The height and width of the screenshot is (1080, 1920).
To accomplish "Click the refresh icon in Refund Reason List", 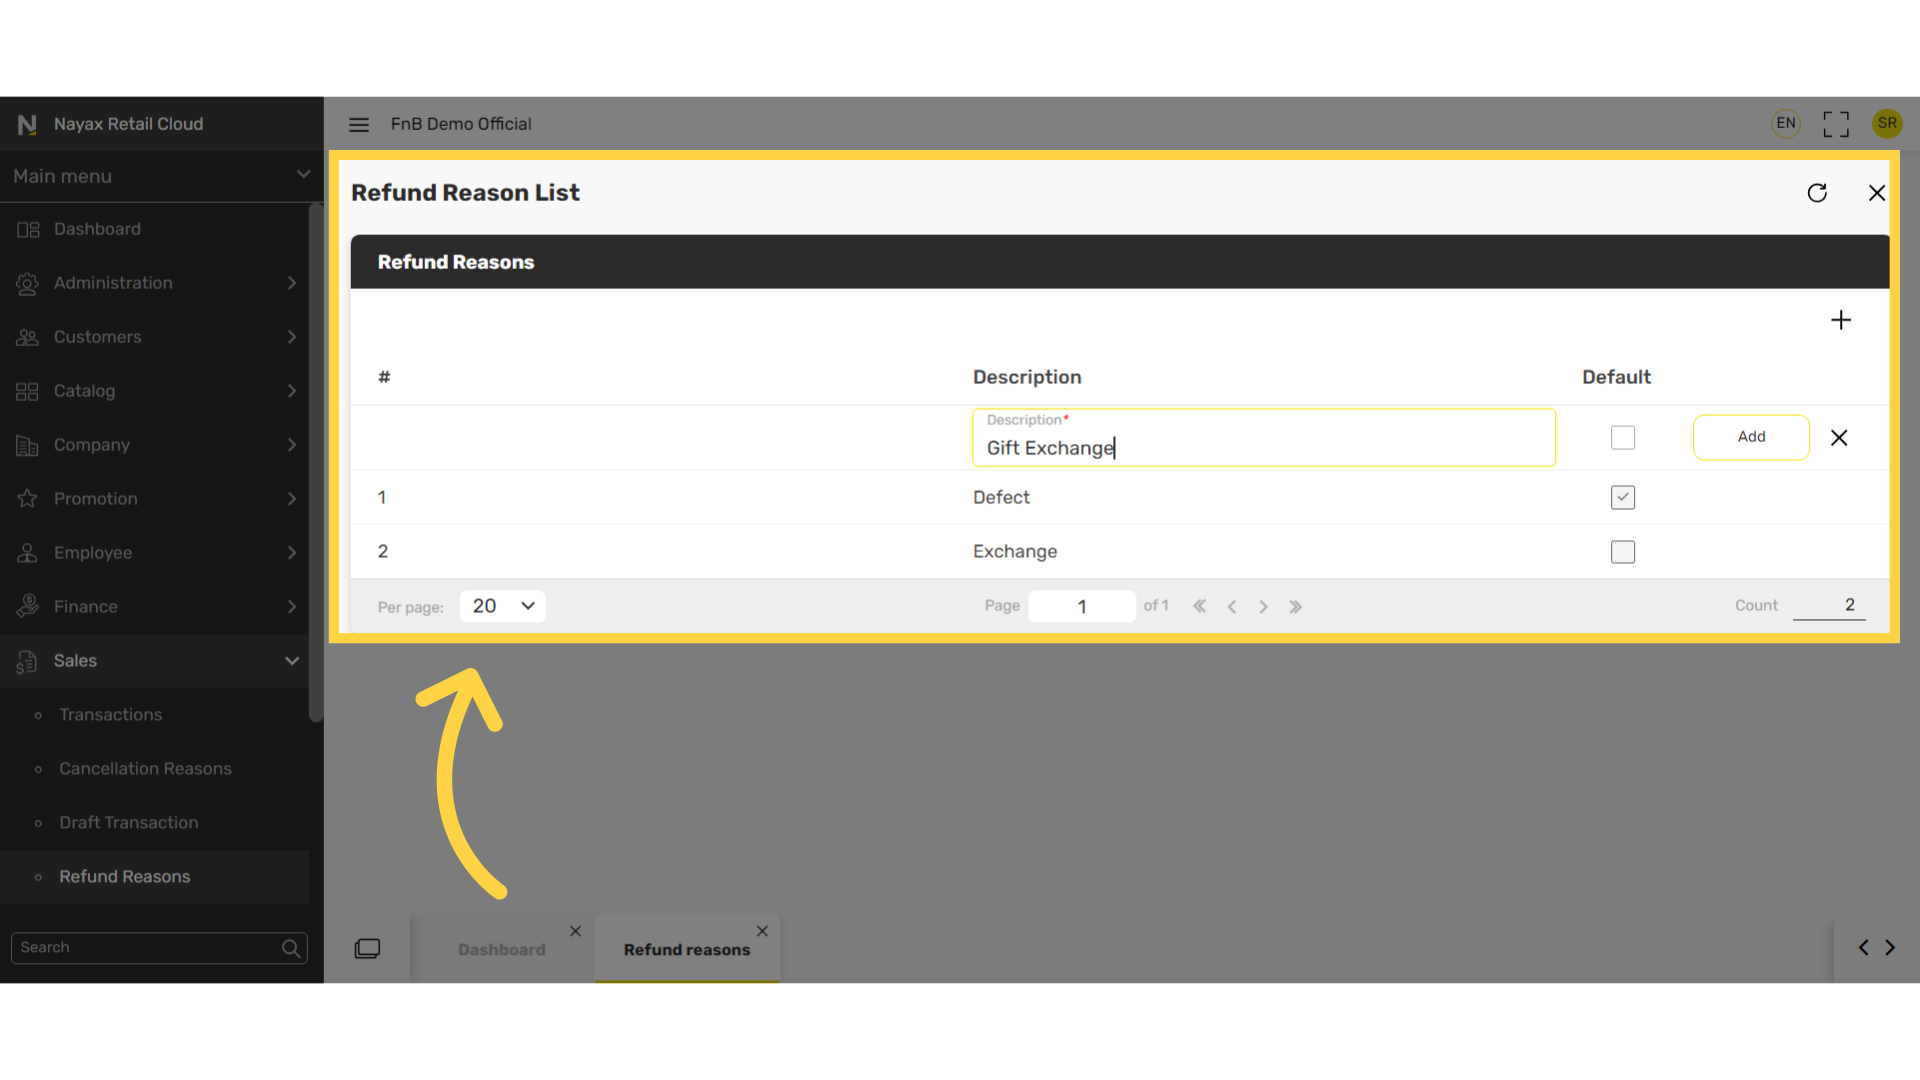I will click(1817, 193).
